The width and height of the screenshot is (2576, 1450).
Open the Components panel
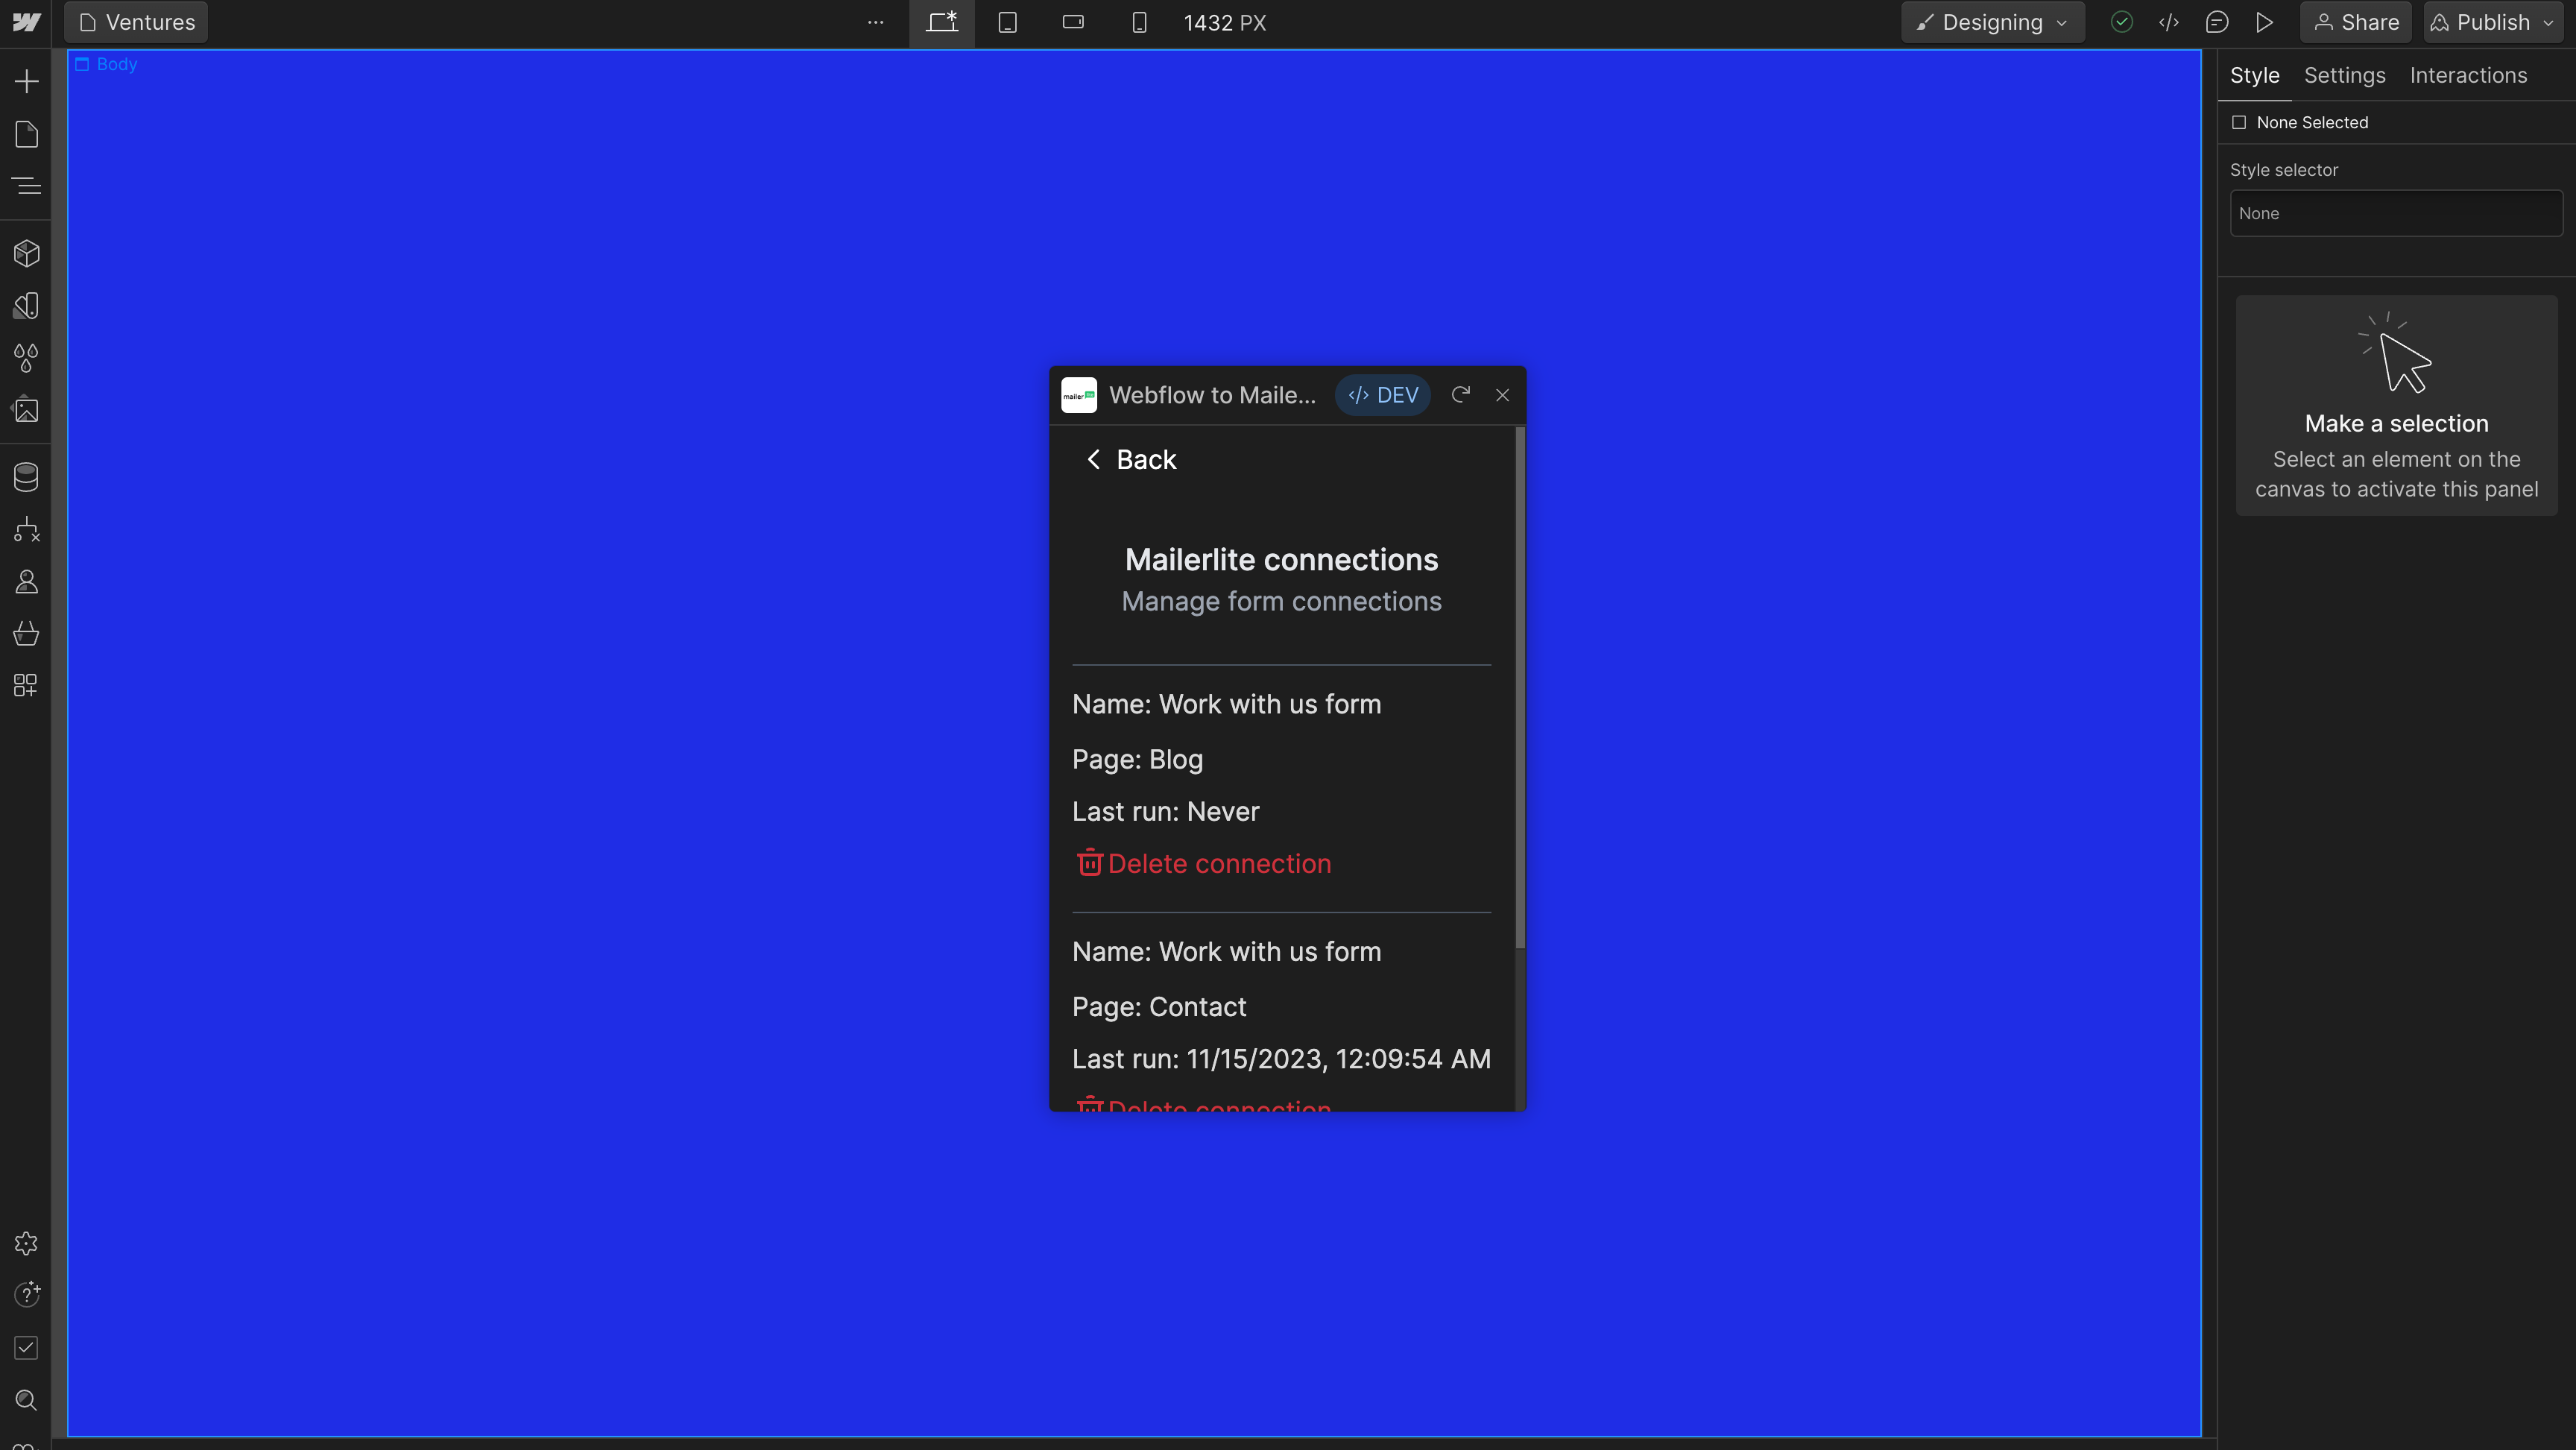click(x=27, y=253)
